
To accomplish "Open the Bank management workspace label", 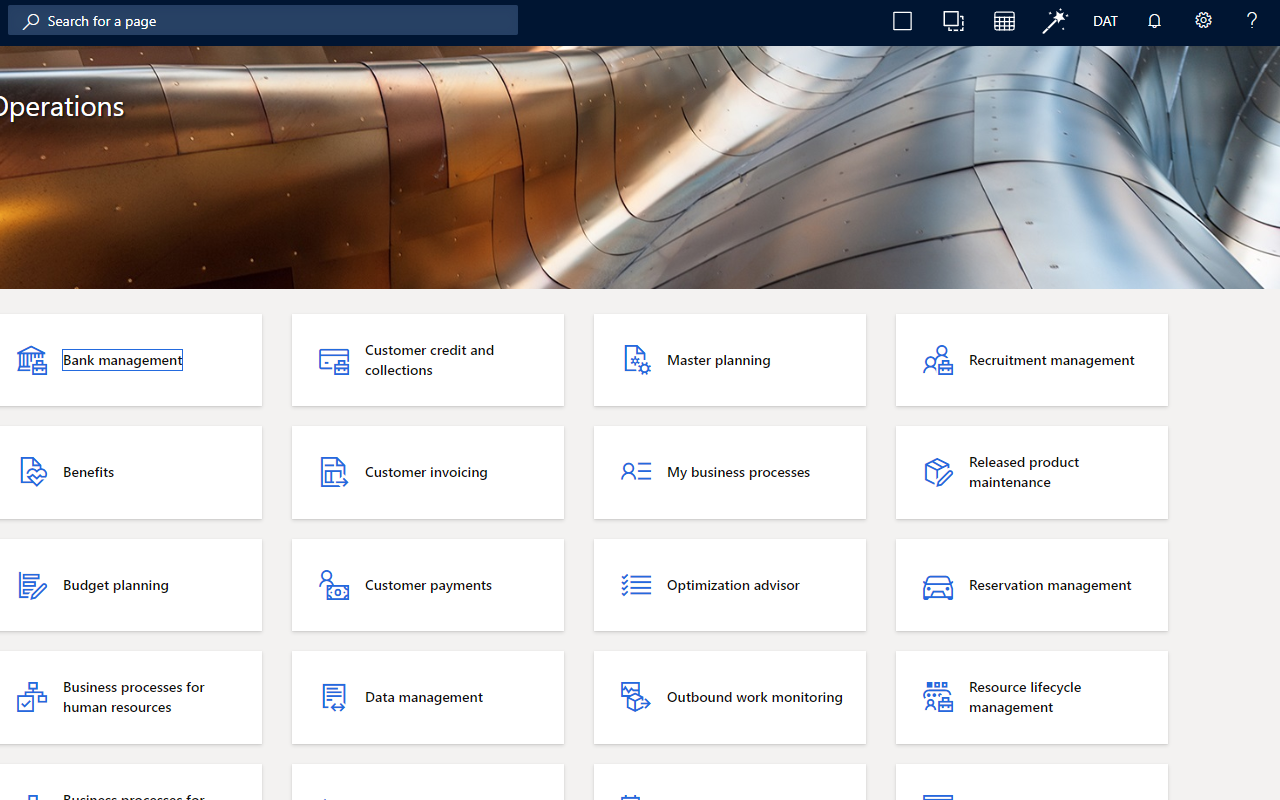I will click(122, 360).
